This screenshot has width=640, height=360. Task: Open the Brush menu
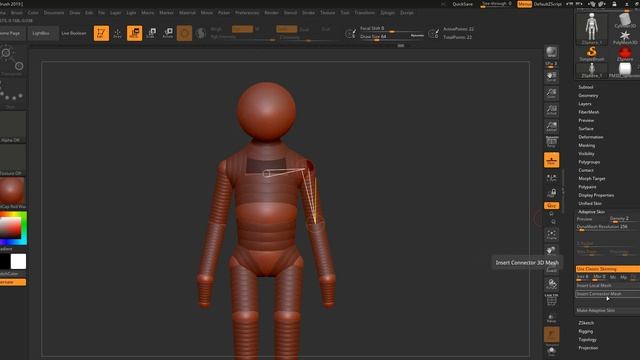pyautogui.click(x=17, y=13)
